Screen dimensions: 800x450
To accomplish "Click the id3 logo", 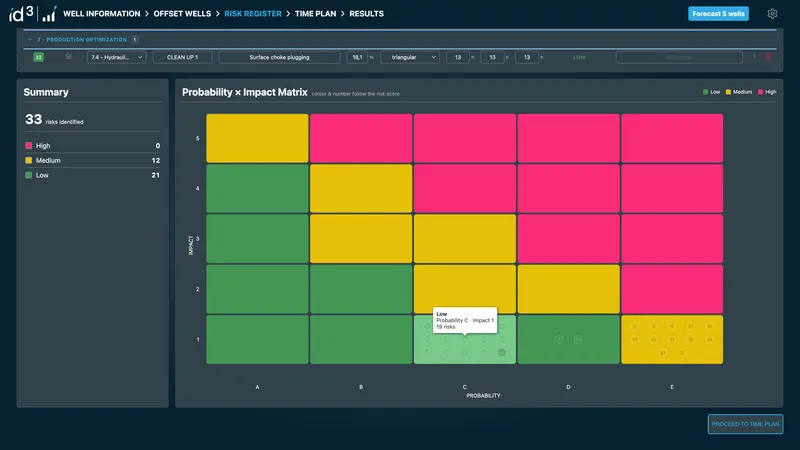I will (21, 14).
